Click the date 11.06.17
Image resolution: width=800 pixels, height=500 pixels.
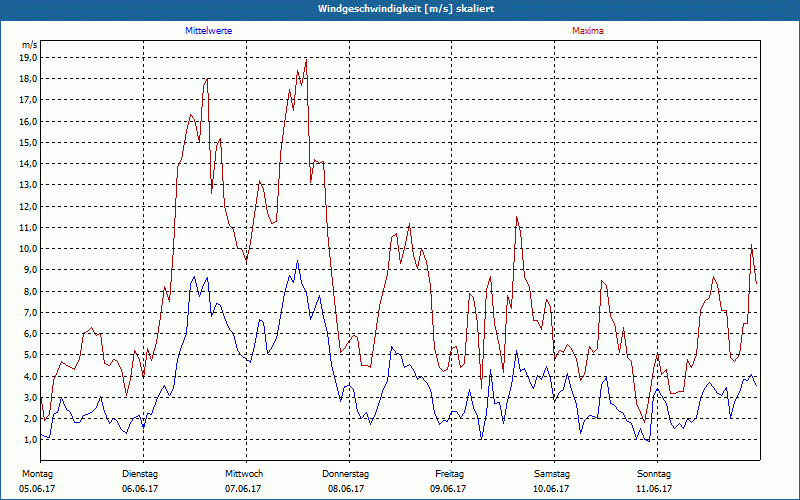(x=654, y=489)
